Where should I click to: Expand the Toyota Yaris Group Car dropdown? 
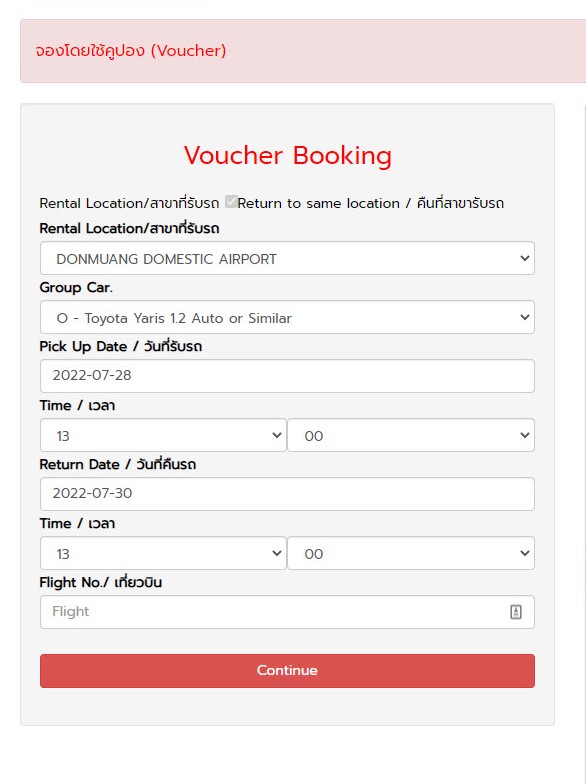[287, 318]
